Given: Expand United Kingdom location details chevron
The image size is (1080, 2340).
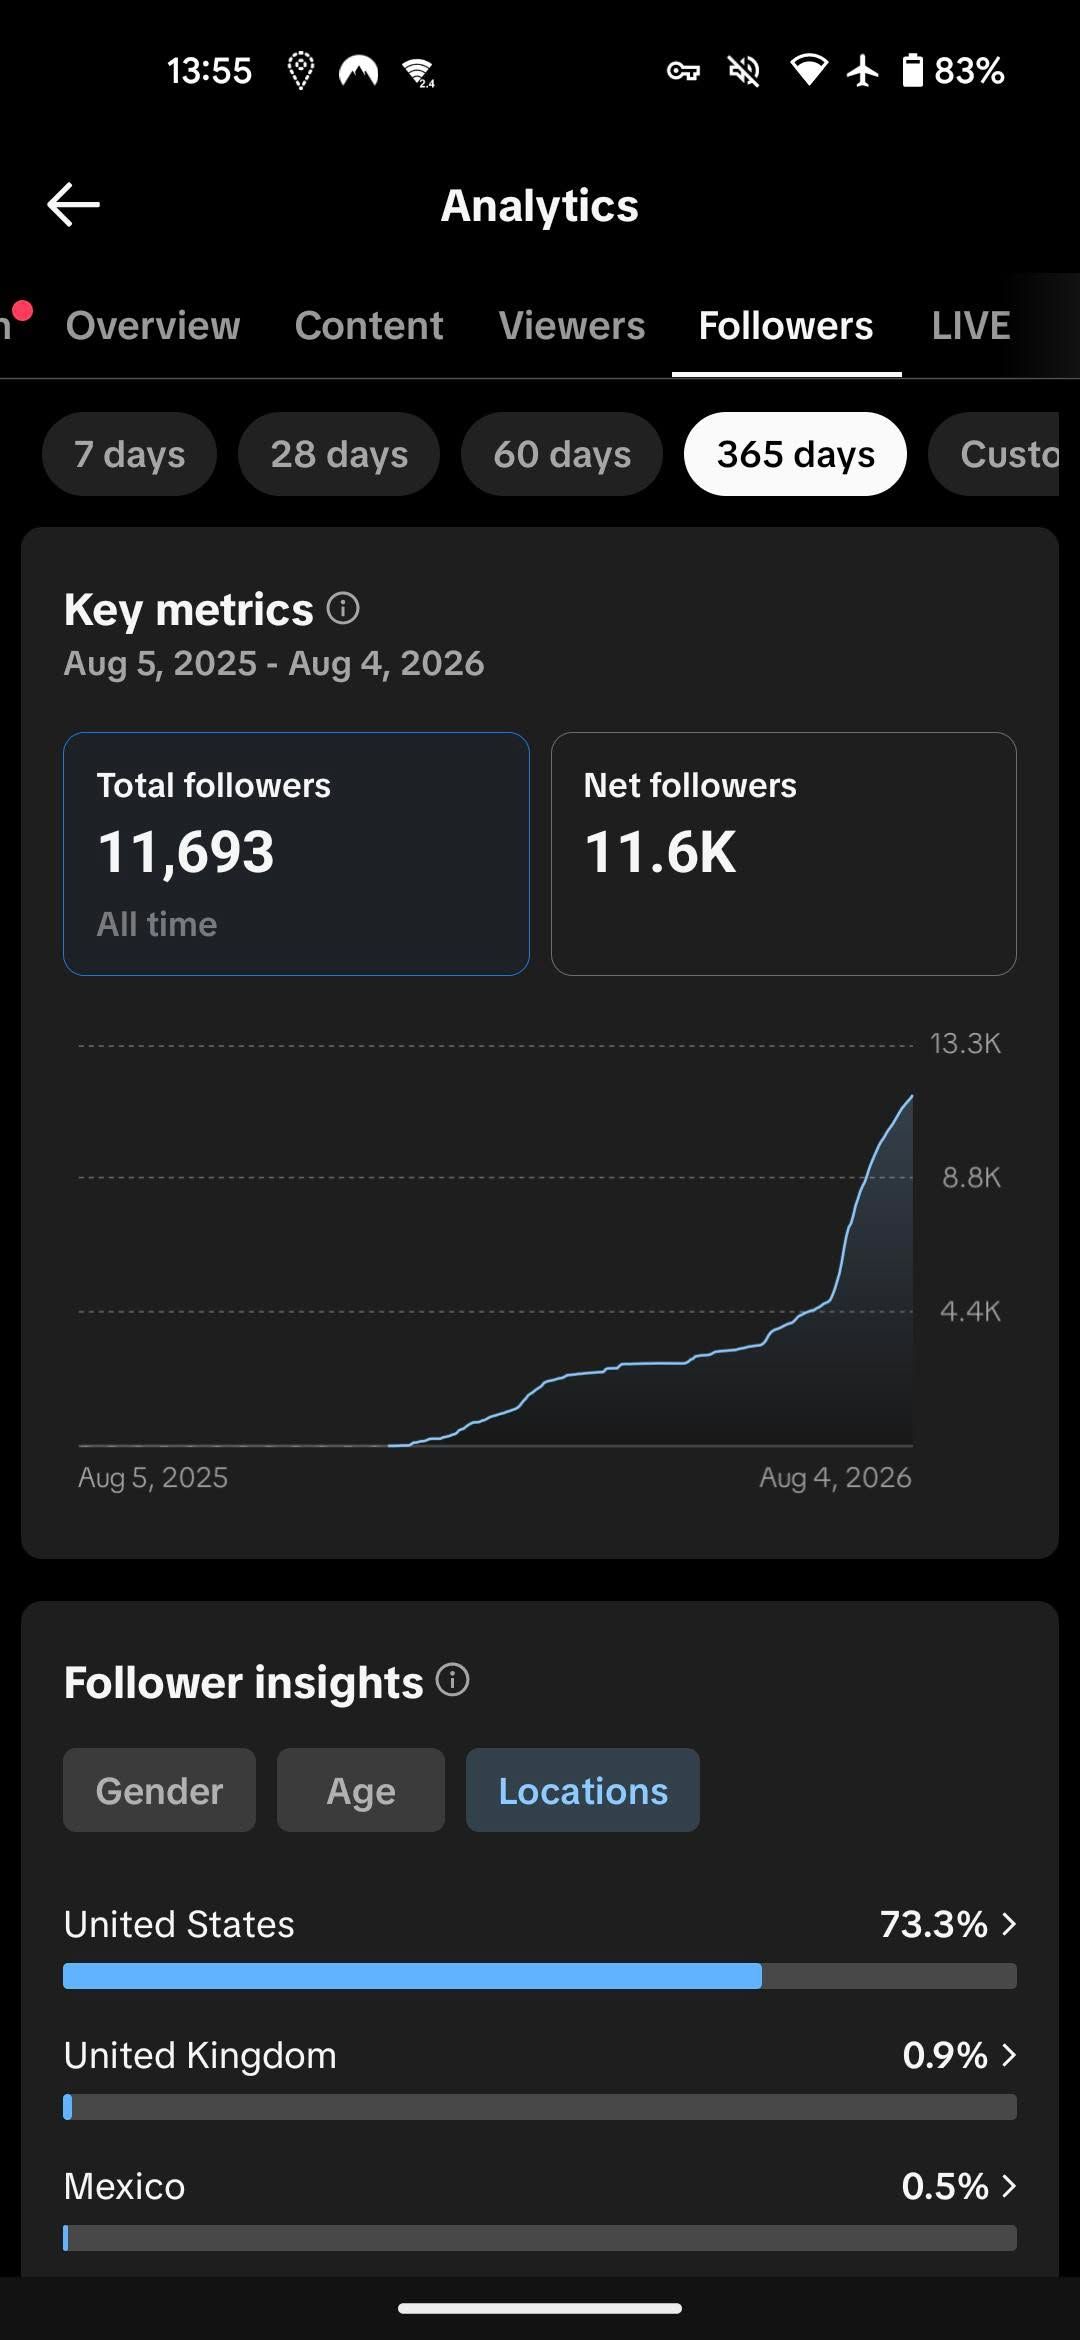Looking at the screenshot, I should [x=1009, y=2055].
